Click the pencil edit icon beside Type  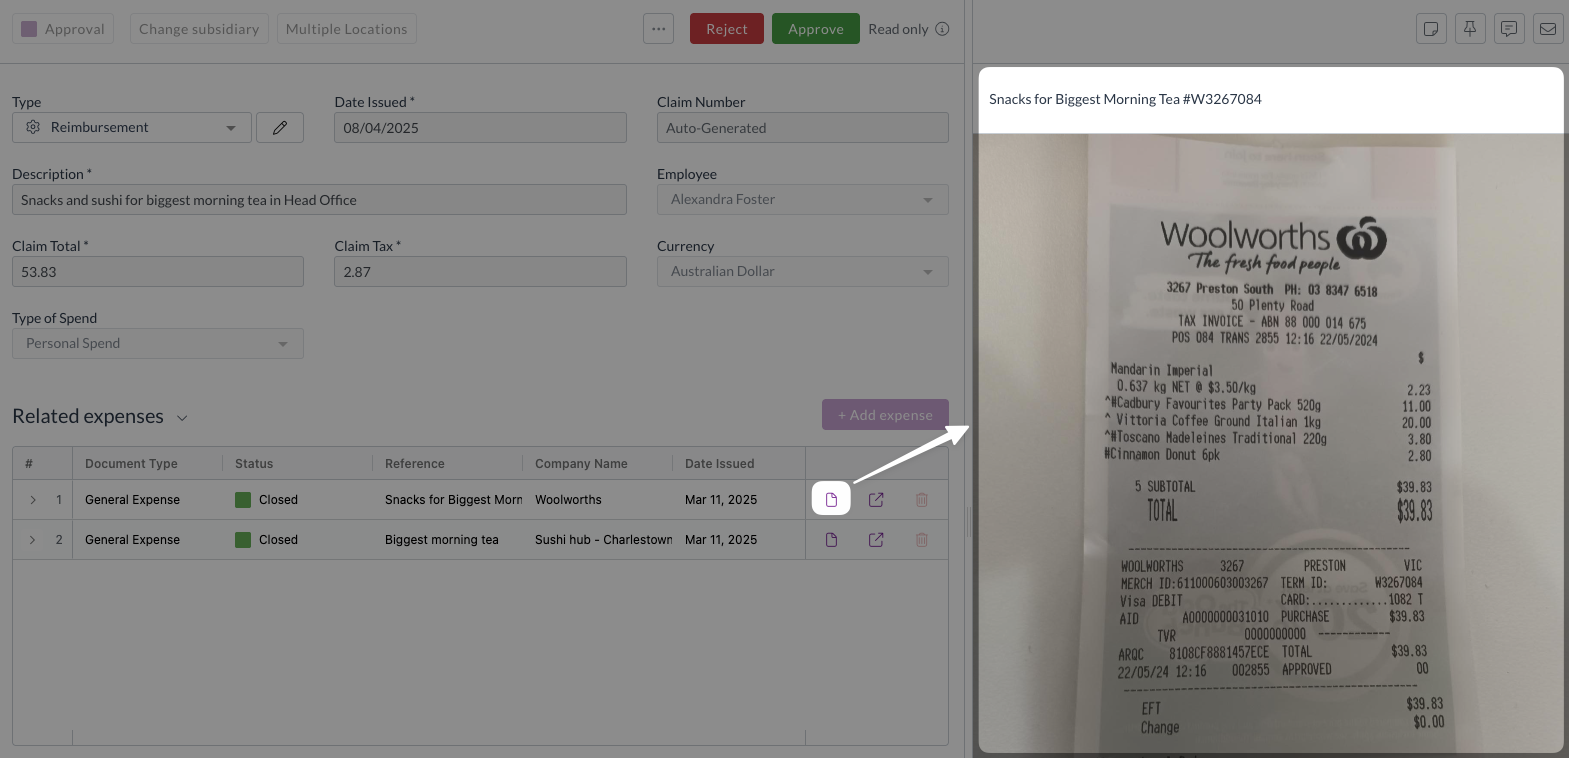280,127
